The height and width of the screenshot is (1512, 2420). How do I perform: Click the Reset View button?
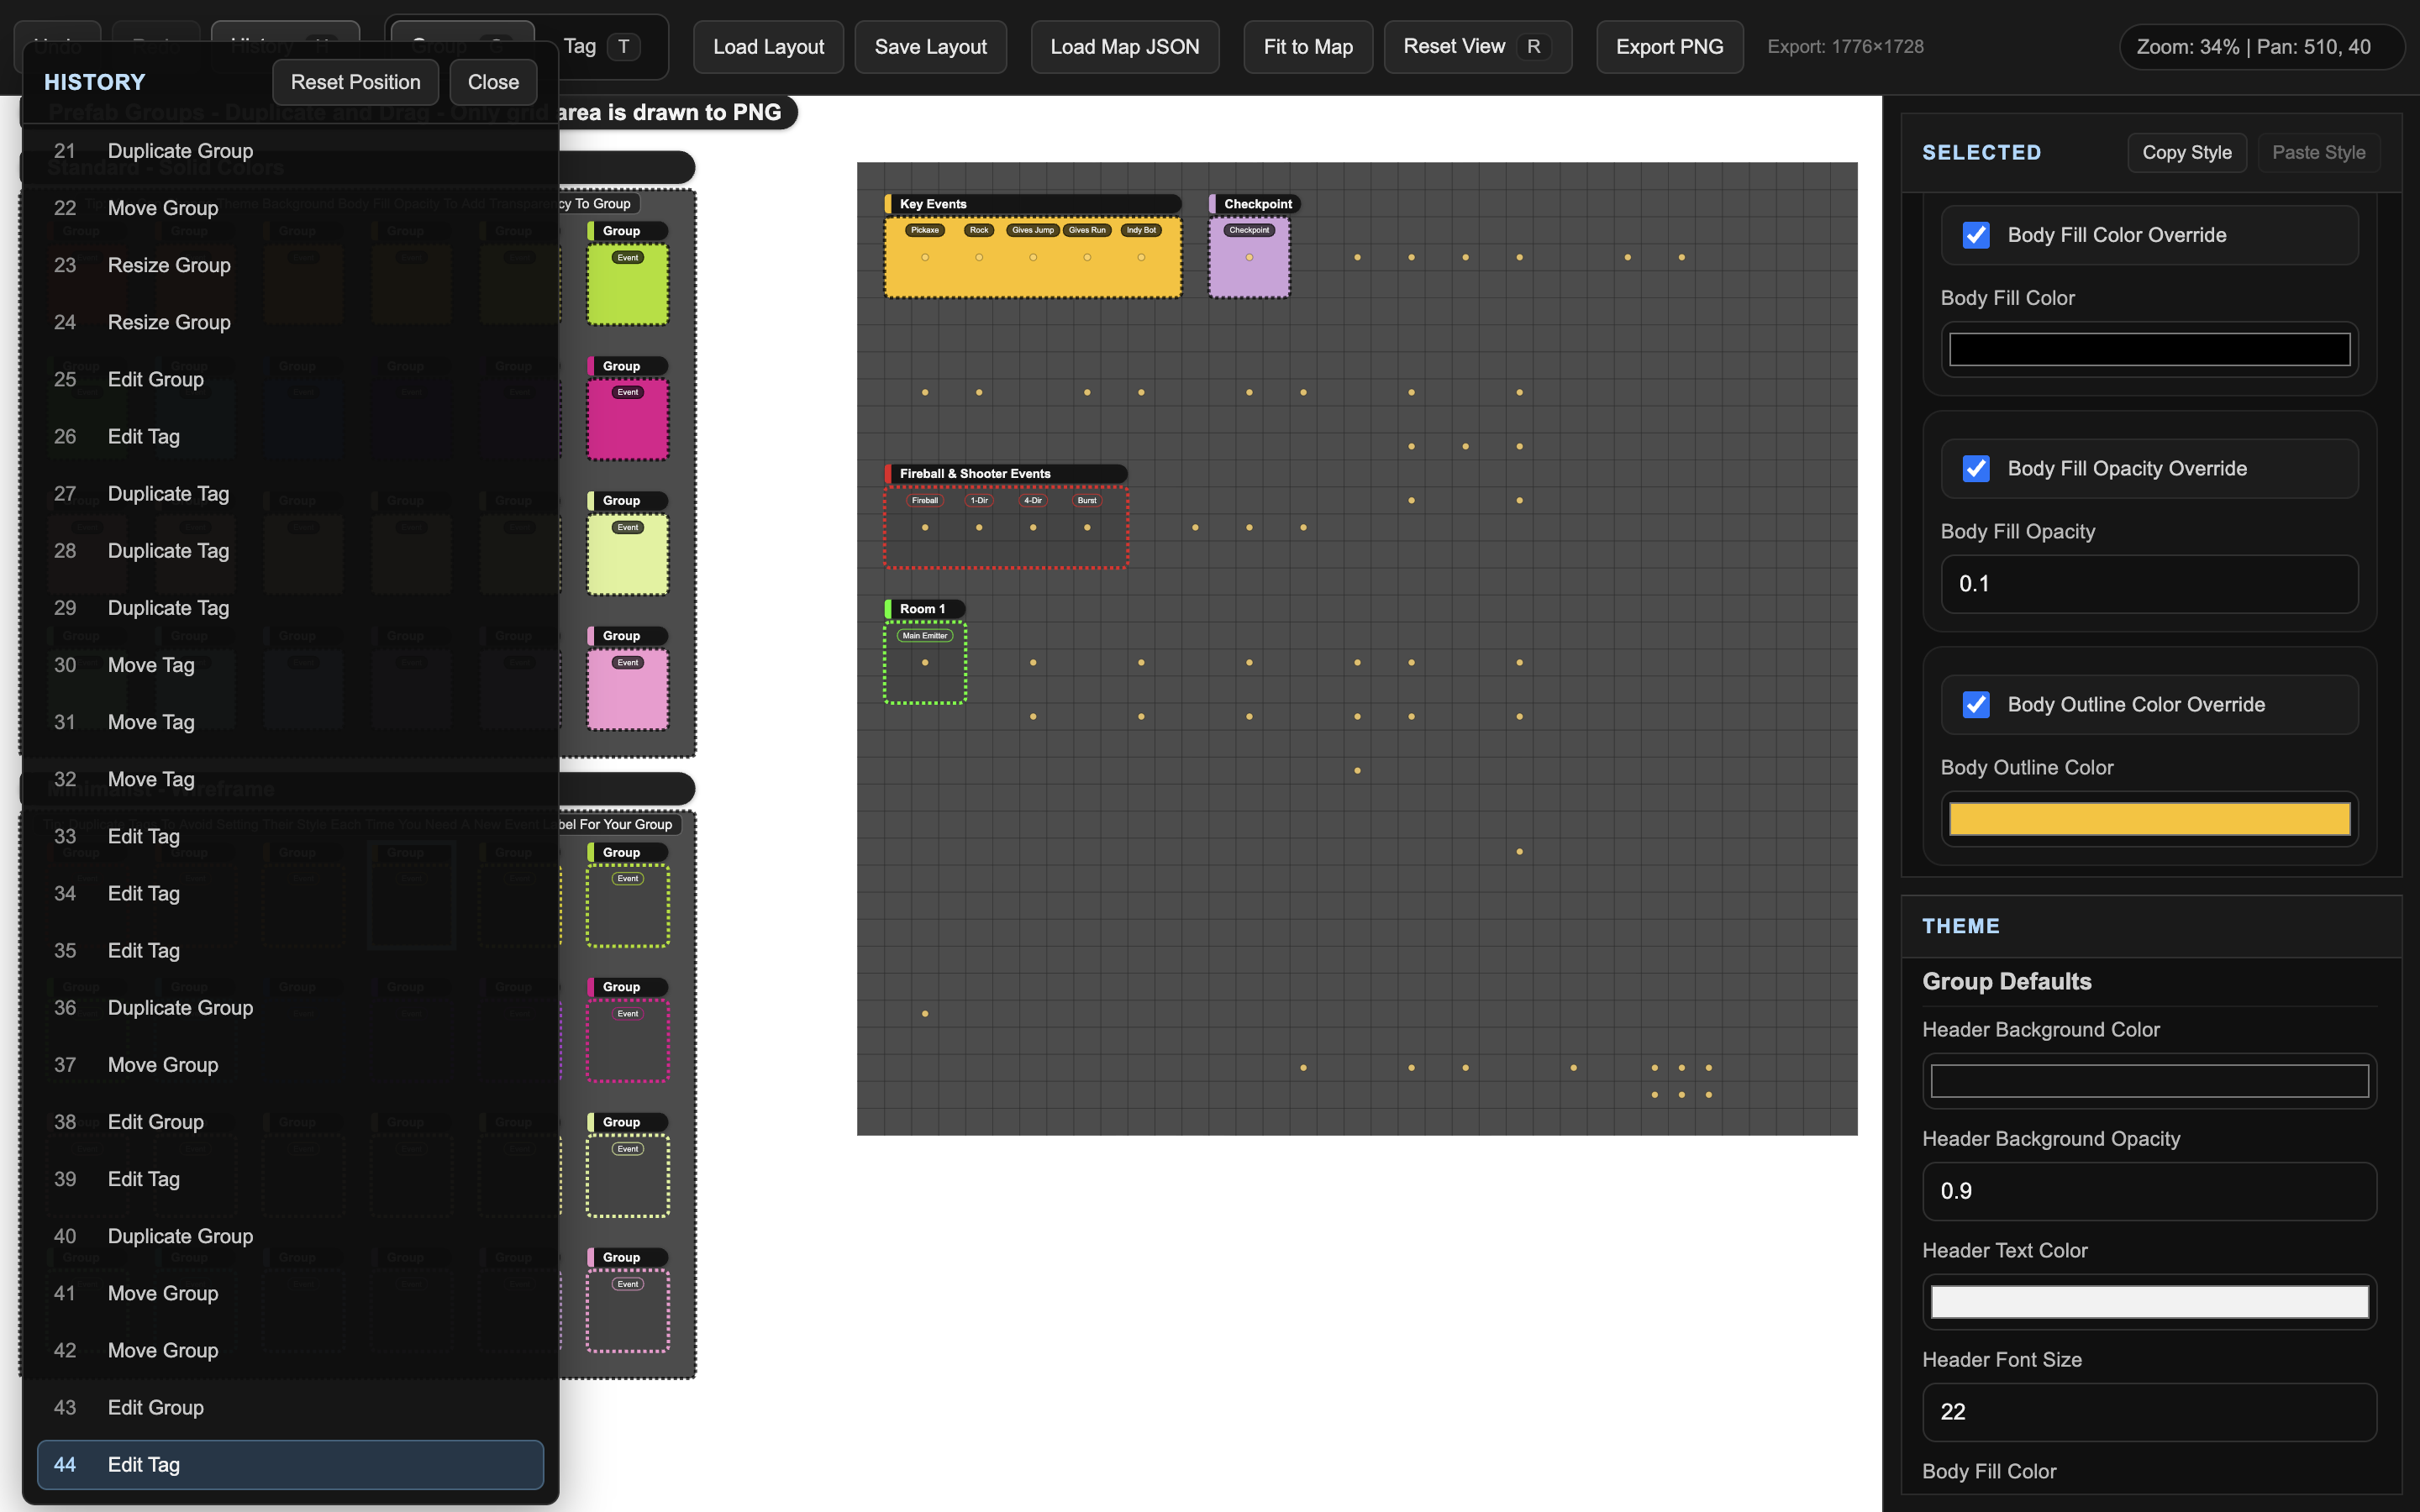coord(1476,47)
